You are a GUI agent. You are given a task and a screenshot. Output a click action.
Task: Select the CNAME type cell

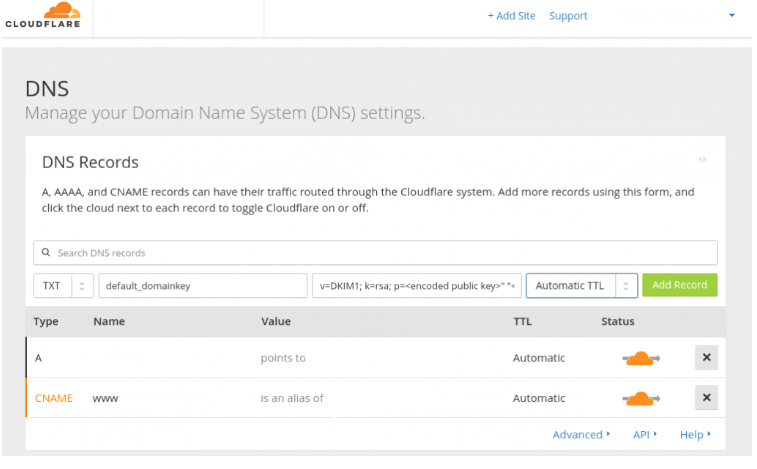pyautogui.click(x=54, y=398)
